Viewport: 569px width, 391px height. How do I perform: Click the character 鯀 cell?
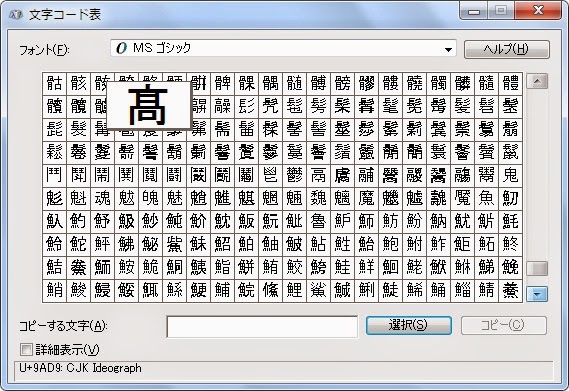[174, 290]
